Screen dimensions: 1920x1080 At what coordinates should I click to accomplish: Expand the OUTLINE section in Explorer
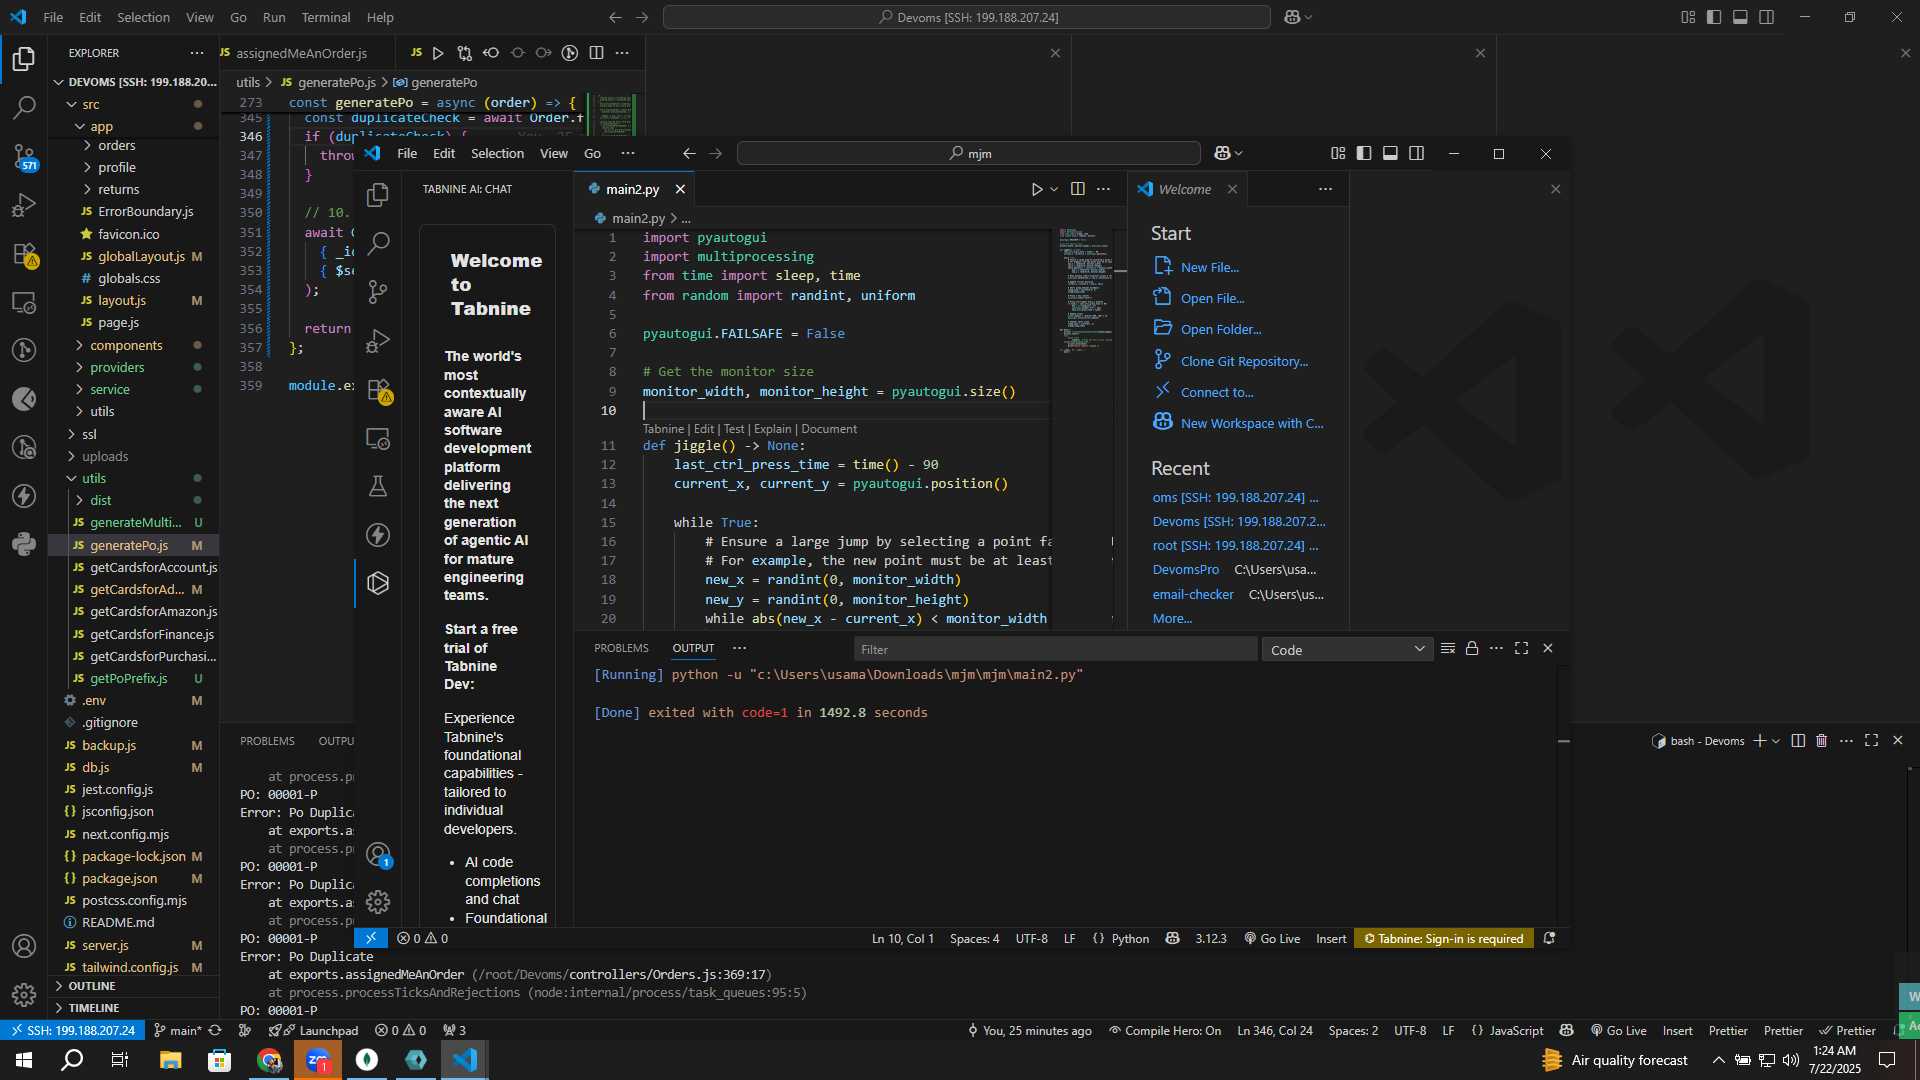click(x=92, y=986)
